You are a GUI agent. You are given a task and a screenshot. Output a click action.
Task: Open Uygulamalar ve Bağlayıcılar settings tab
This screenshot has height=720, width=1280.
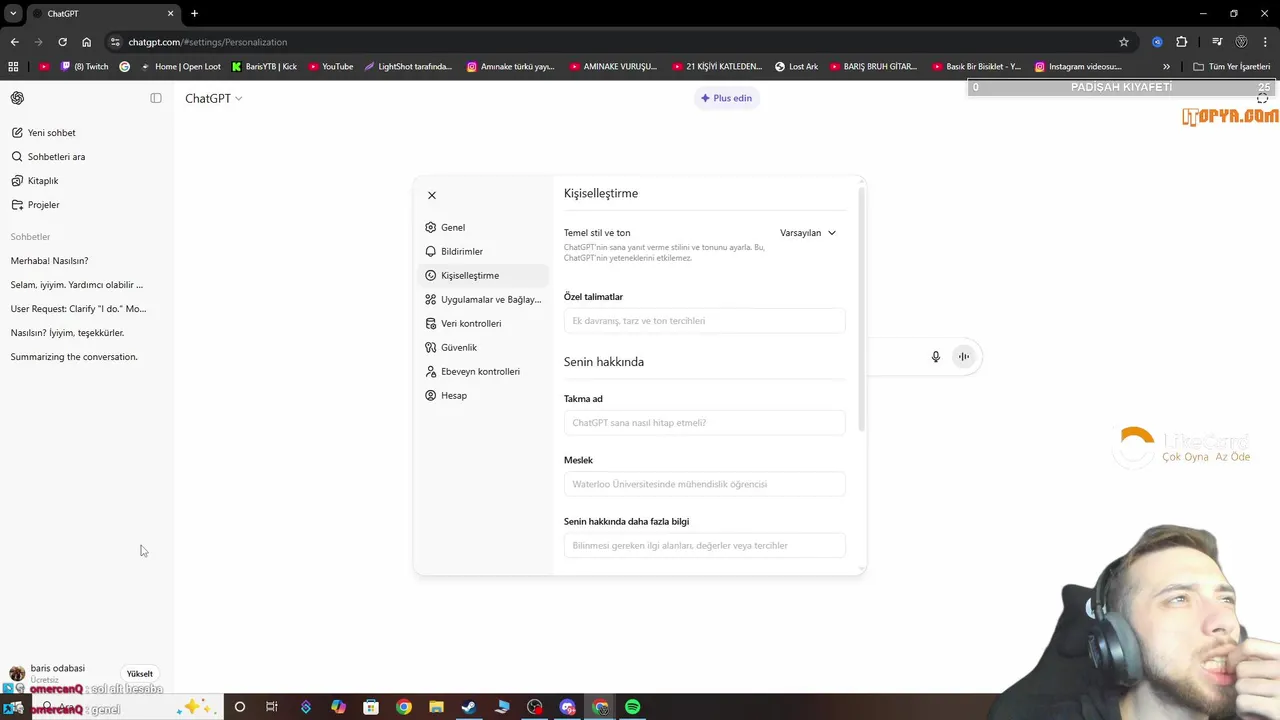coord(484,299)
